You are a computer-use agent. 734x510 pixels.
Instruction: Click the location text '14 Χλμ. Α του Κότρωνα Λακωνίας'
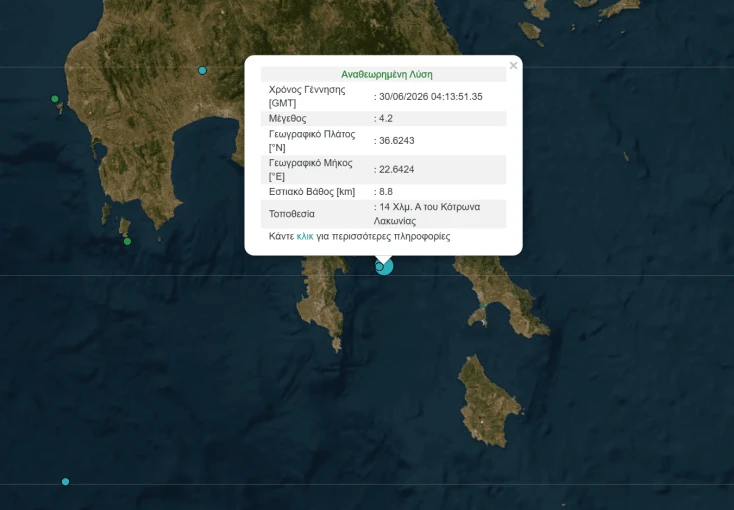pyautogui.click(x=427, y=214)
